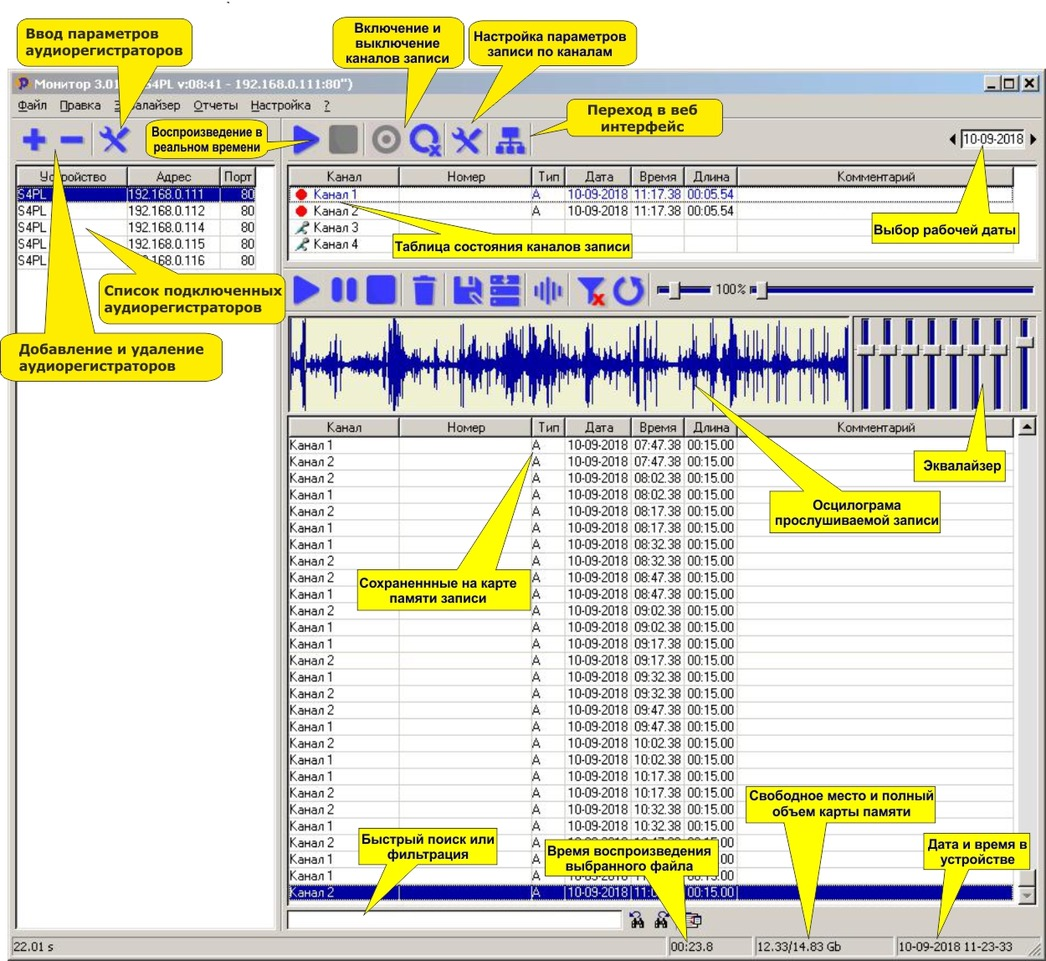Start real-time playback in the top toolbar
Viewport: 1046px width, 961px height.
tap(305, 141)
